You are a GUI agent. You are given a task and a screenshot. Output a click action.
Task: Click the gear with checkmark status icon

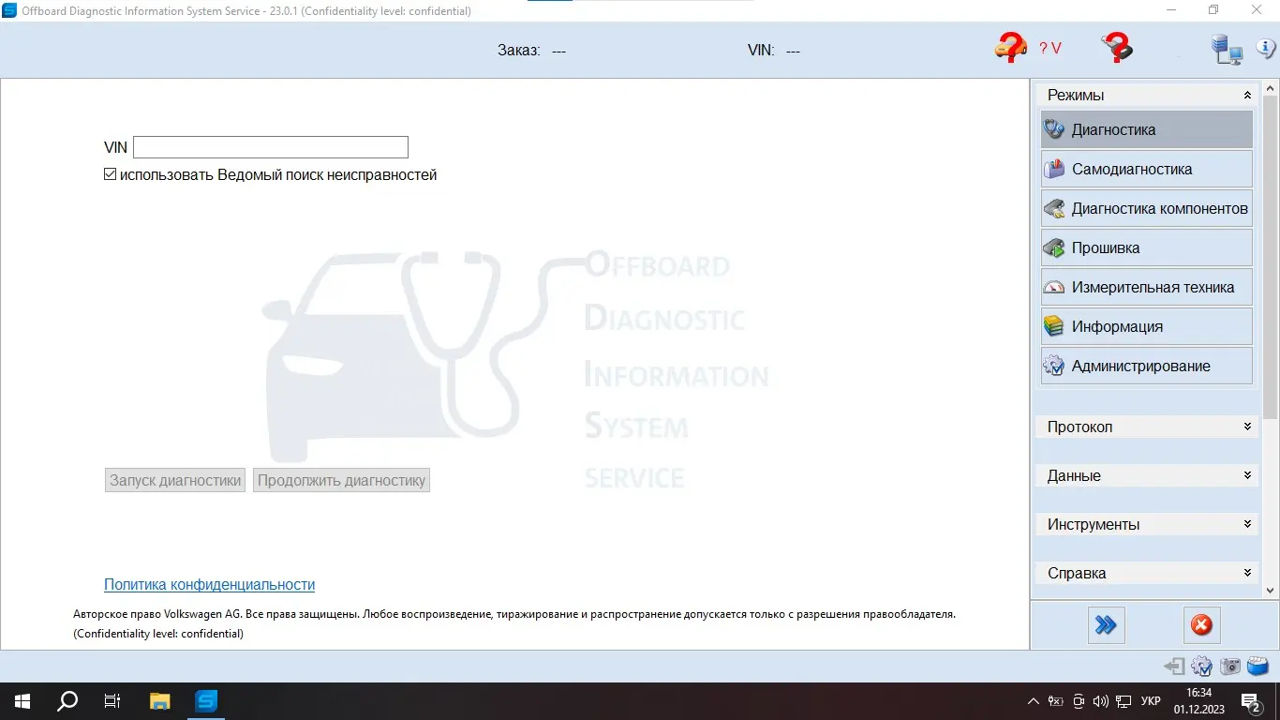coord(1202,666)
